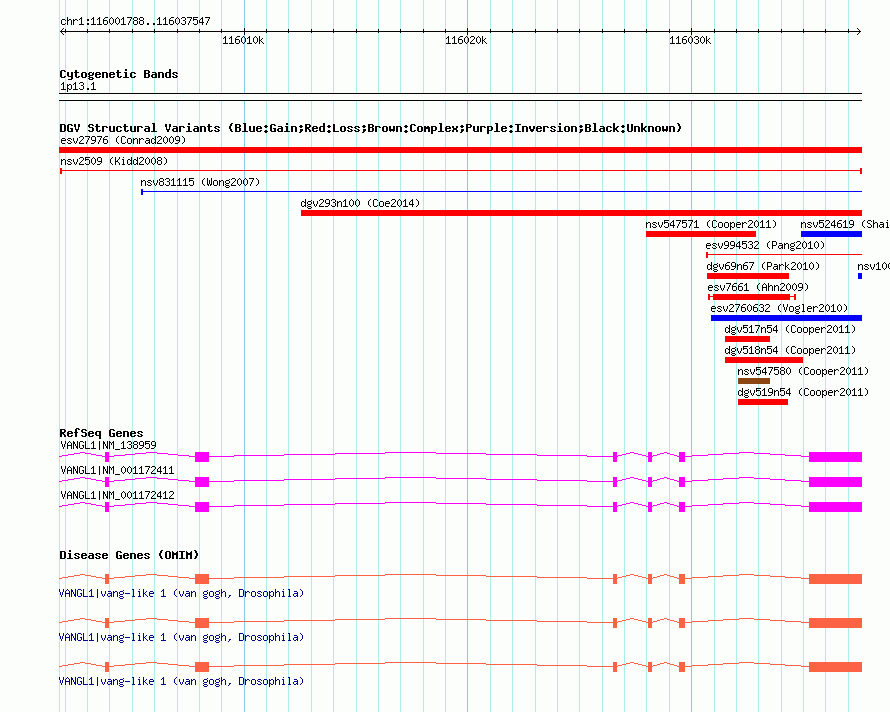Click the 116020k ruler label

pyautogui.click(x=466, y=40)
